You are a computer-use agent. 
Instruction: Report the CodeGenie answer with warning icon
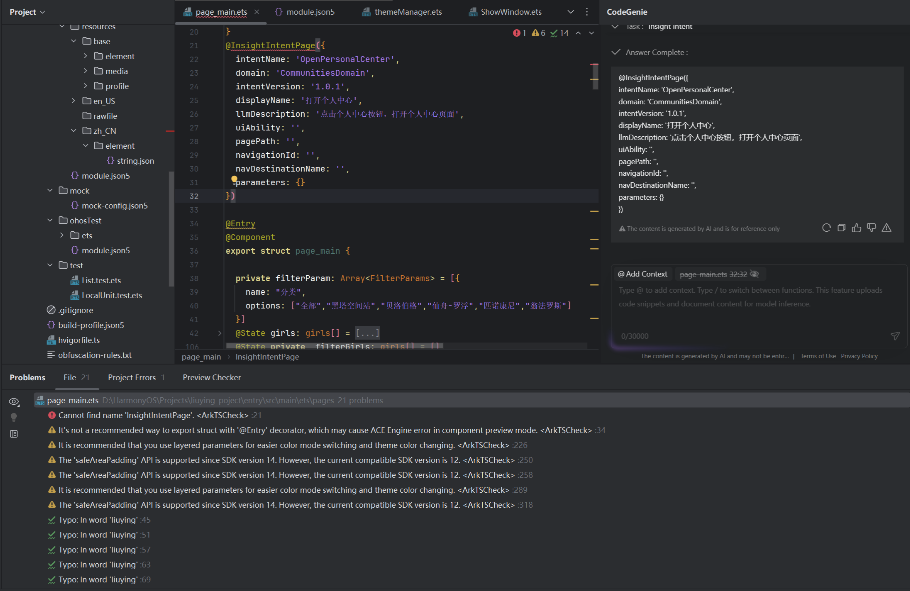(887, 228)
